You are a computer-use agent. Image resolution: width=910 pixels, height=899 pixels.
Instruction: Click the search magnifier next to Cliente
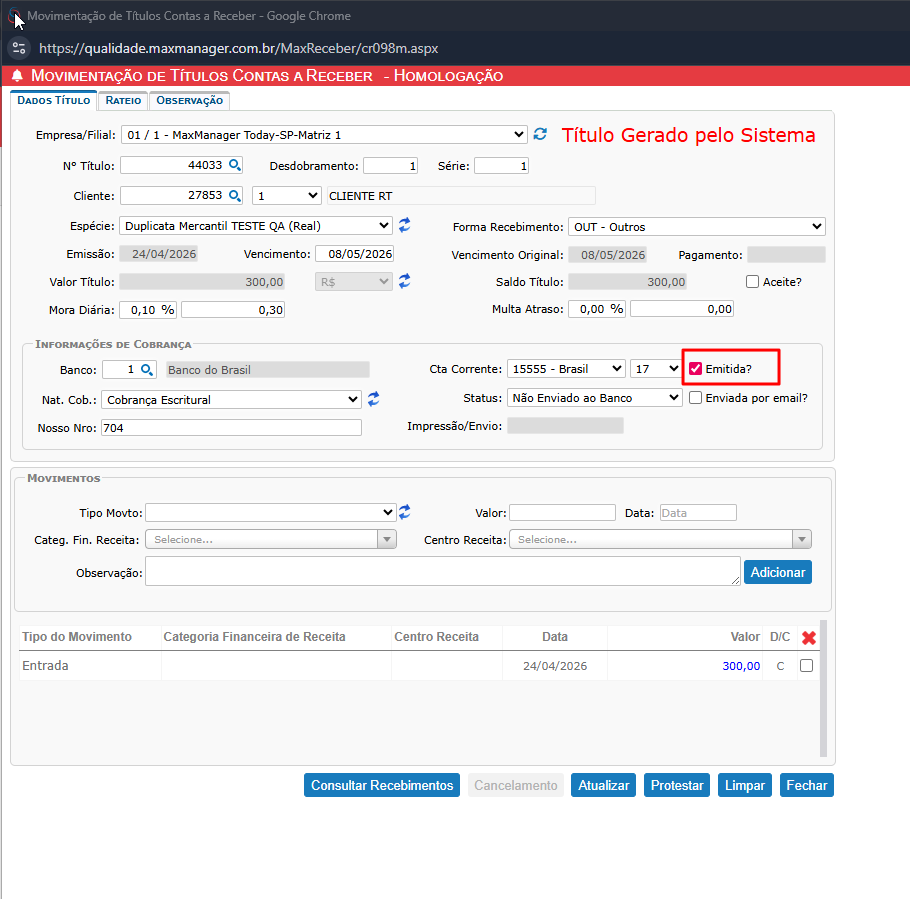point(235,196)
